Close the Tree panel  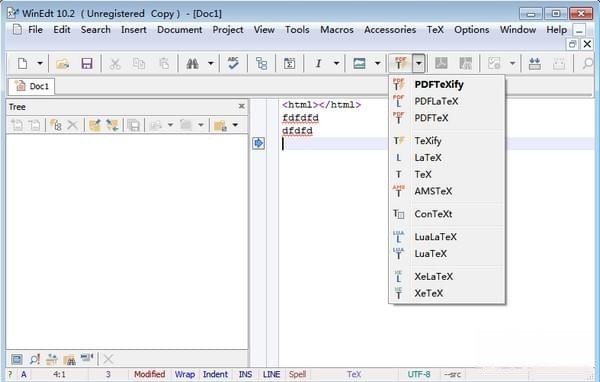pyautogui.click(x=241, y=106)
